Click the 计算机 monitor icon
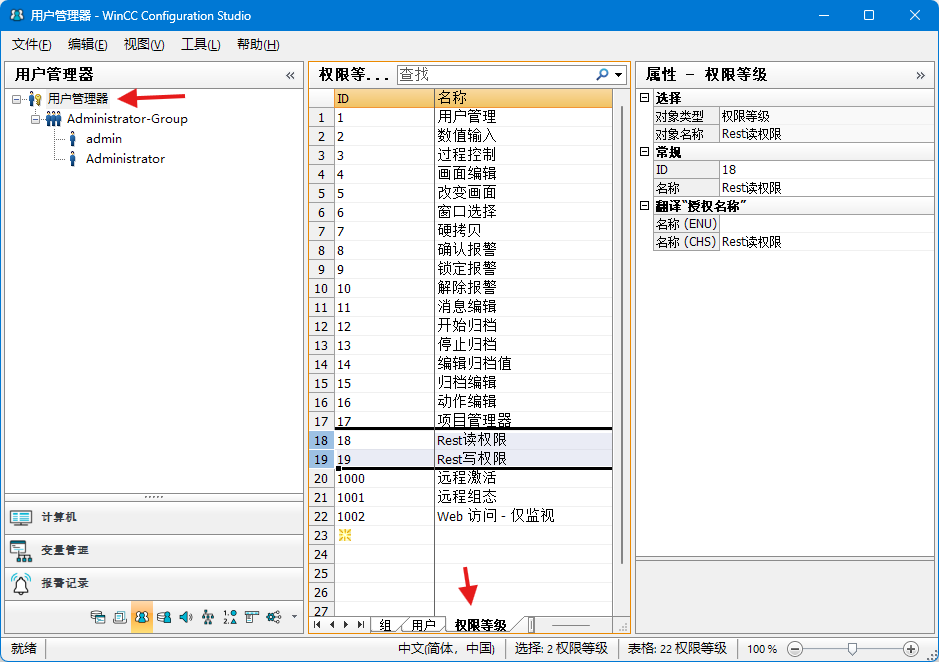The width and height of the screenshot is (939, 662). tap(21, 518)
